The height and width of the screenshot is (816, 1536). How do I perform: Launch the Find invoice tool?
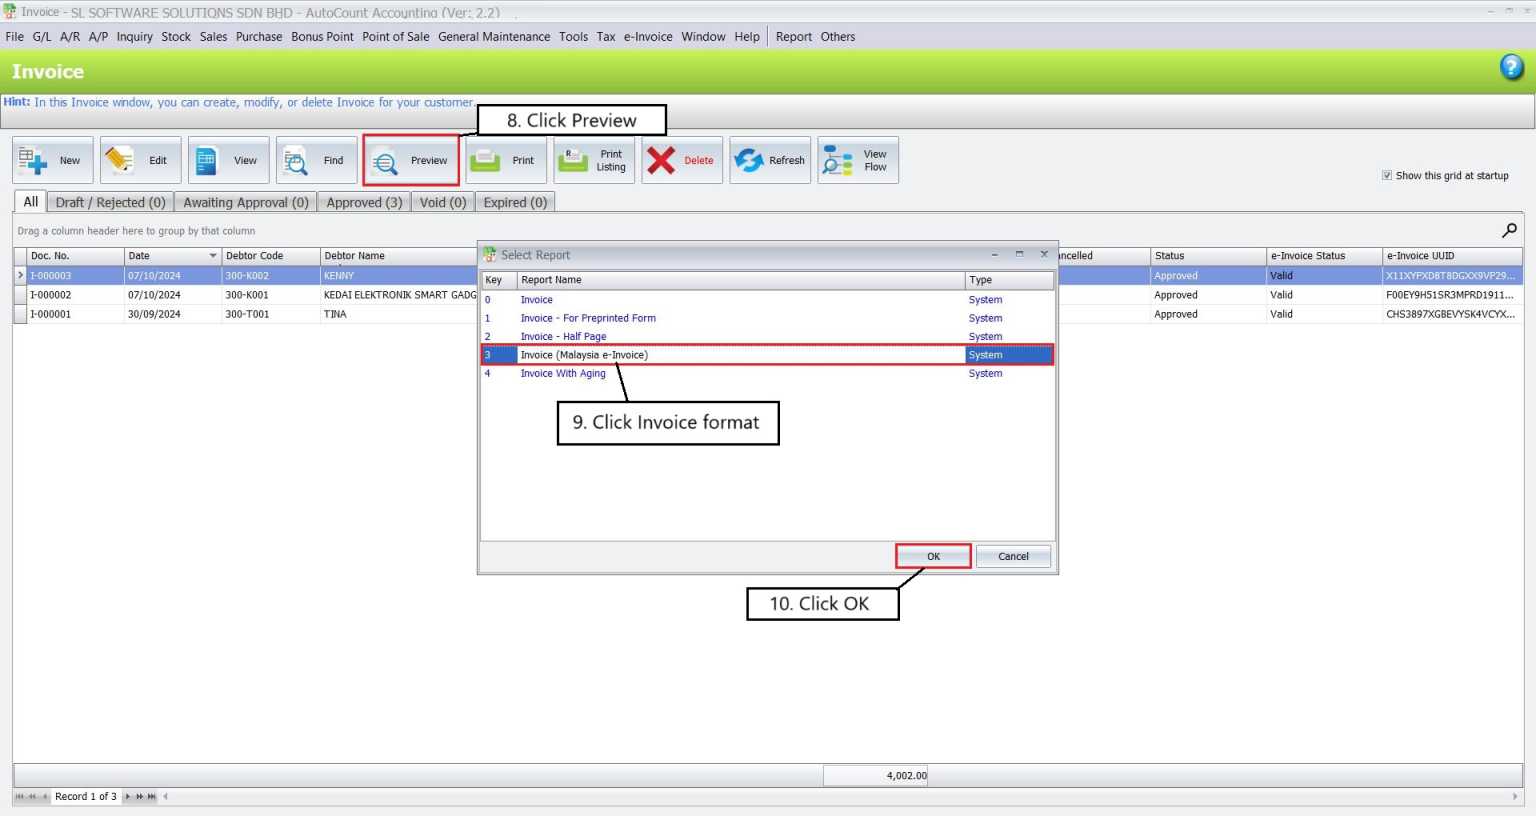317,160
